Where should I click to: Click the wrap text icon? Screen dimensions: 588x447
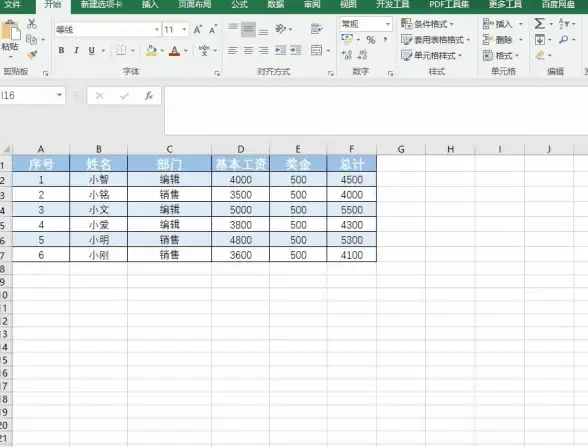click(x=316, y=29)
